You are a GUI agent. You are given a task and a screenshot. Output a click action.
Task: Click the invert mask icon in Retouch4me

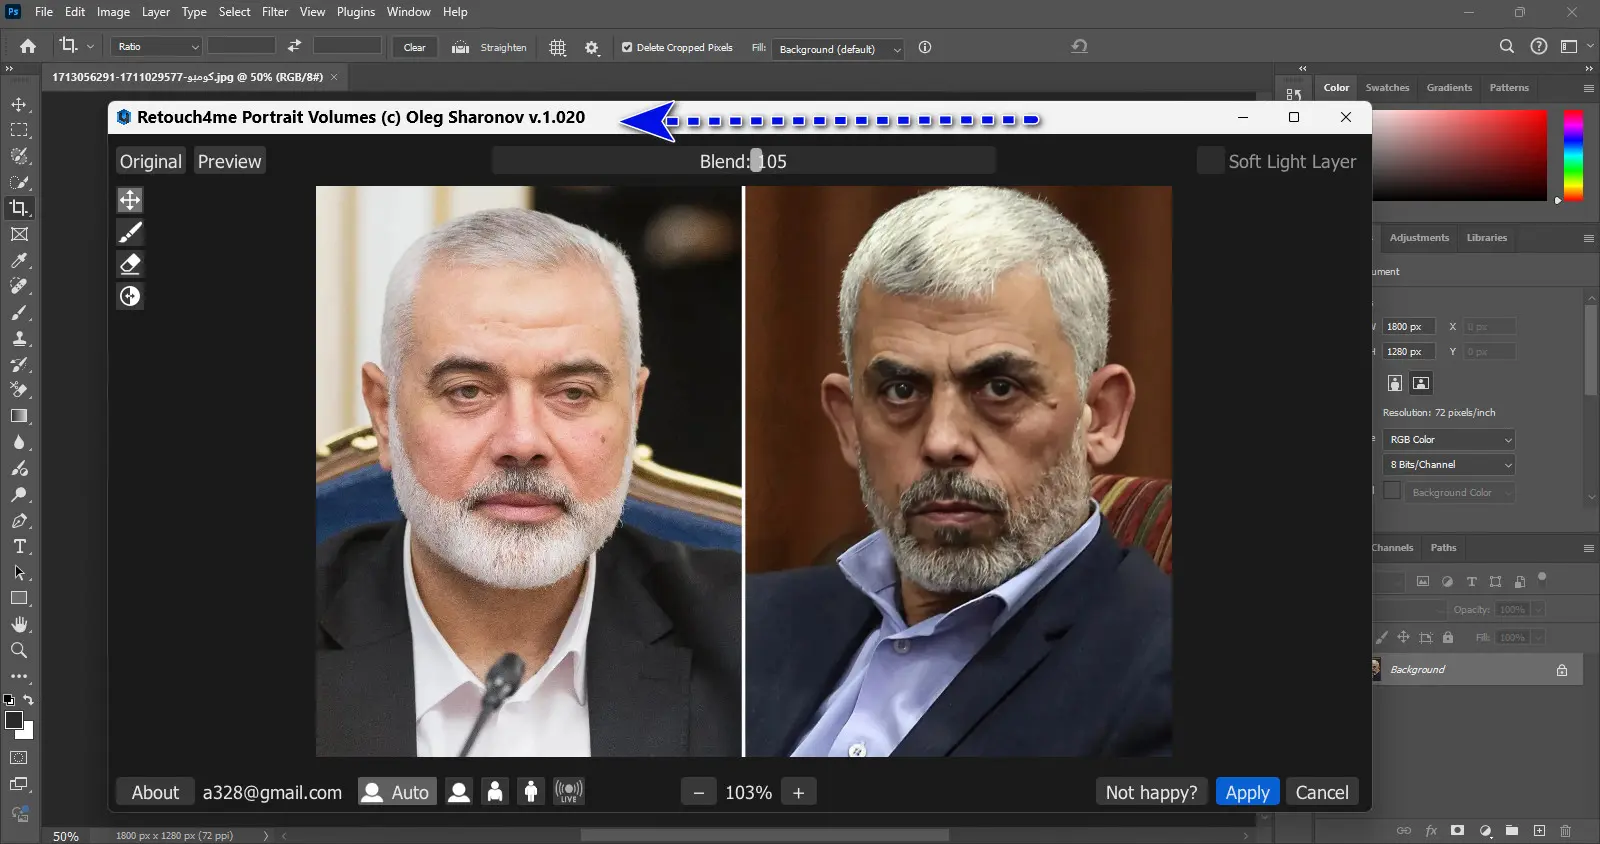point(130,296)
